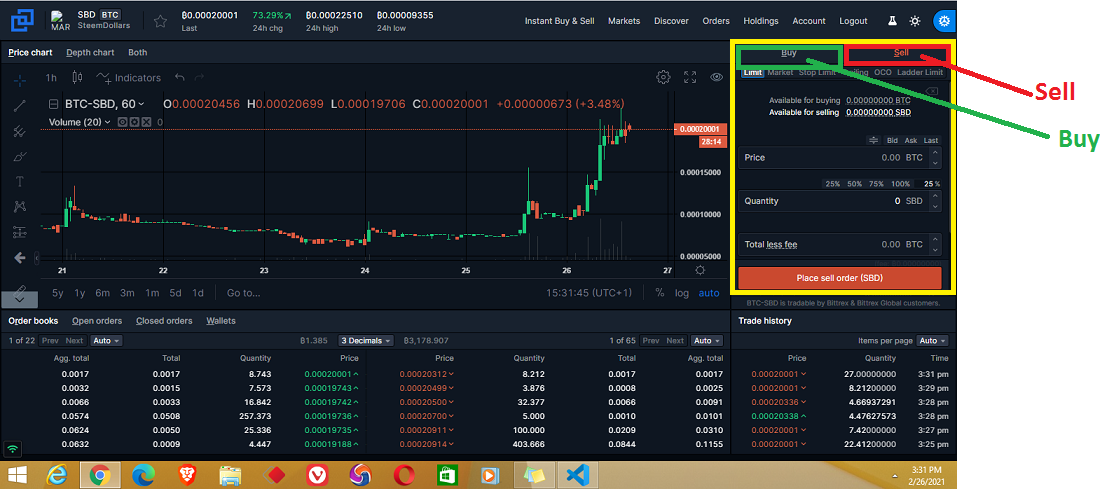Click Go to... date button
The image size is (1112, 489).
[243, 293]
